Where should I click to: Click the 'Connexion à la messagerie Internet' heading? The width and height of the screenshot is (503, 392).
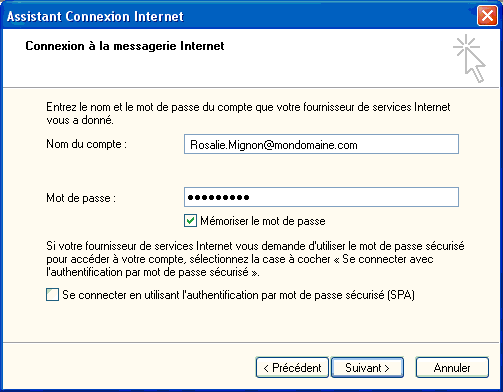(125, 46)
